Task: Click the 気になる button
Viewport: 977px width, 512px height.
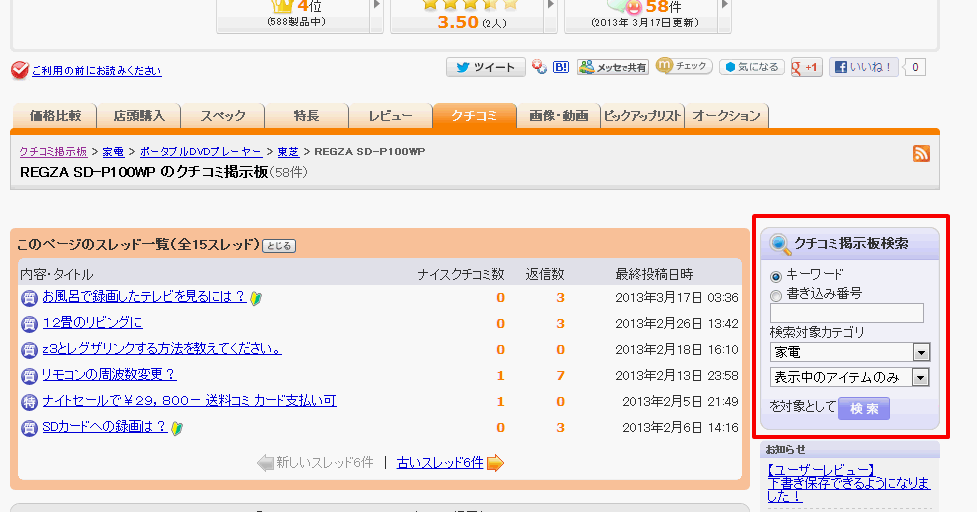Action: 752,67
